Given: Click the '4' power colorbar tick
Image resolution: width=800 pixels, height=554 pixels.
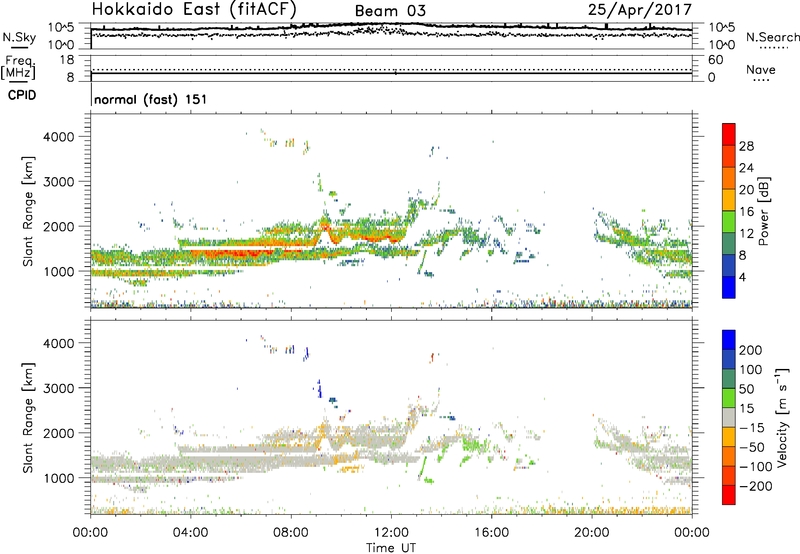Looking at the screenshot, I should coord(742,277).
